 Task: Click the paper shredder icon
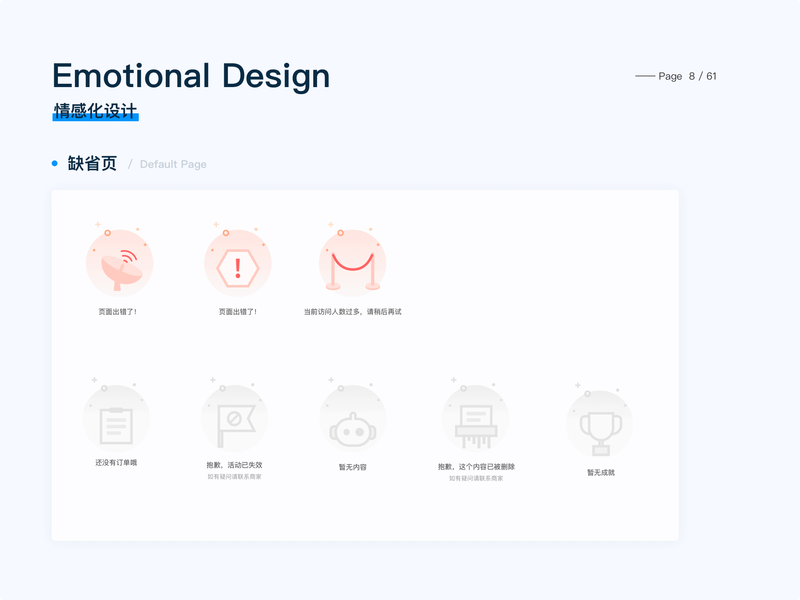tap(475, 421)
